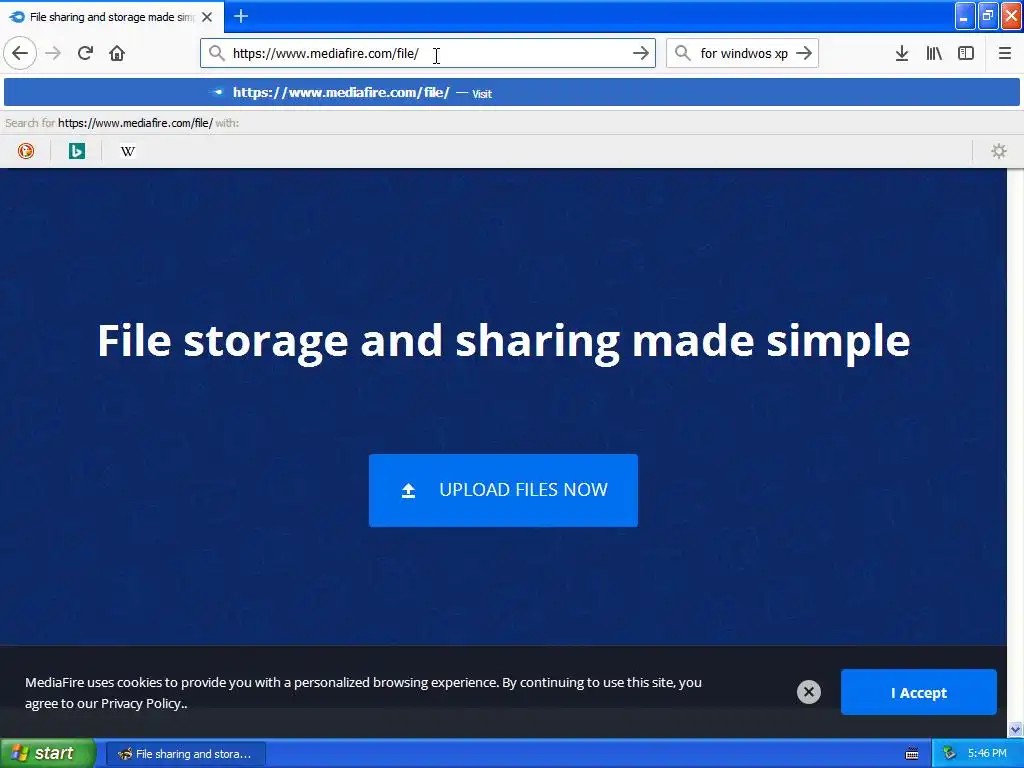Focus the 'for windwos xp' search field
The width and height of the screenshot is (1024, 768).
coord(744,53)
